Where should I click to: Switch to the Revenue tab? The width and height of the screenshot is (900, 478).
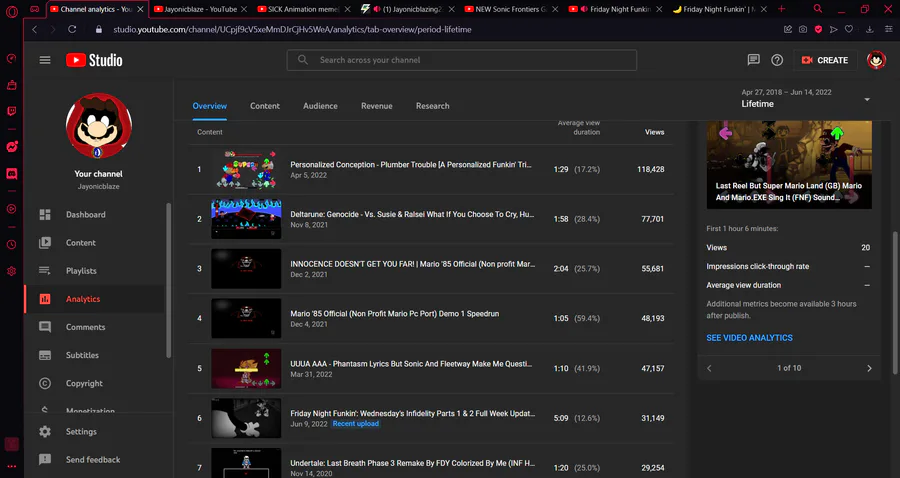click(x=377, y=106)
